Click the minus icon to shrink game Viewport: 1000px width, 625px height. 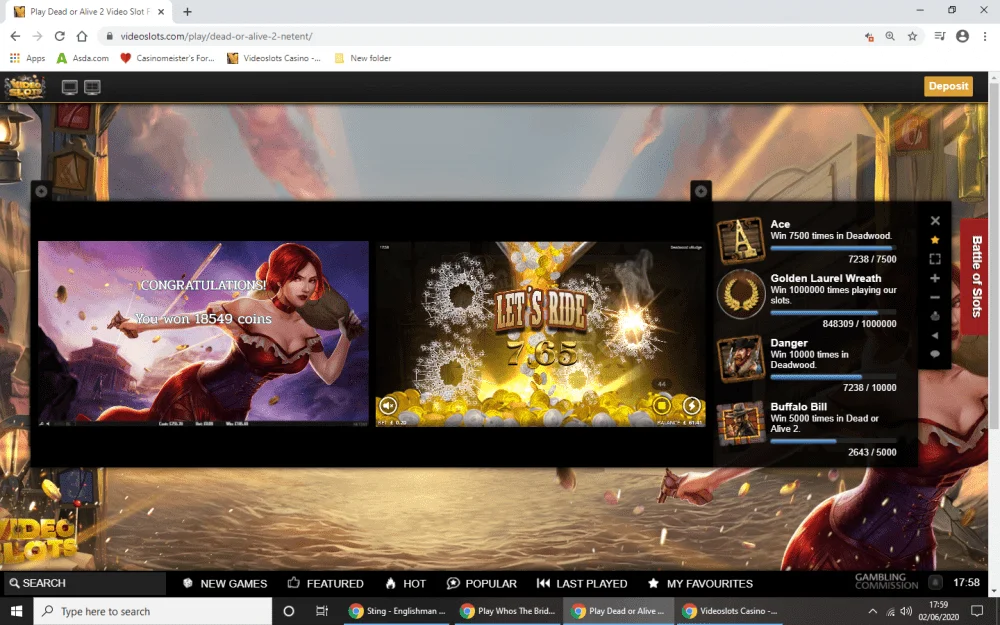(935, 297)
